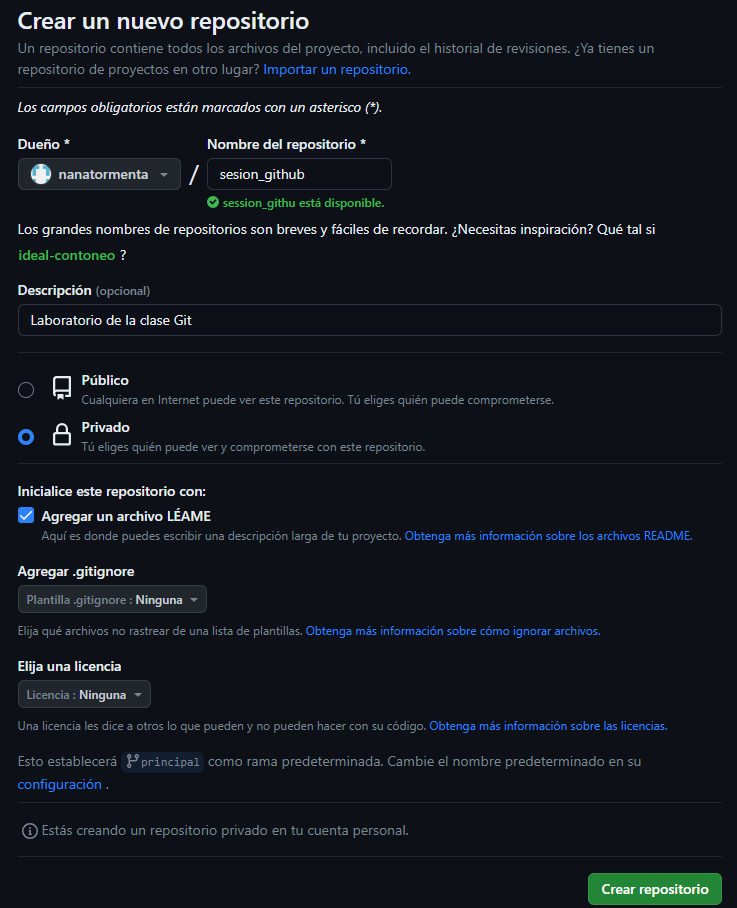The width and height of the screenshot is (737, 908).
Task: Open the Plantilla .gitignore dropdown
Action: pos(111,599)
